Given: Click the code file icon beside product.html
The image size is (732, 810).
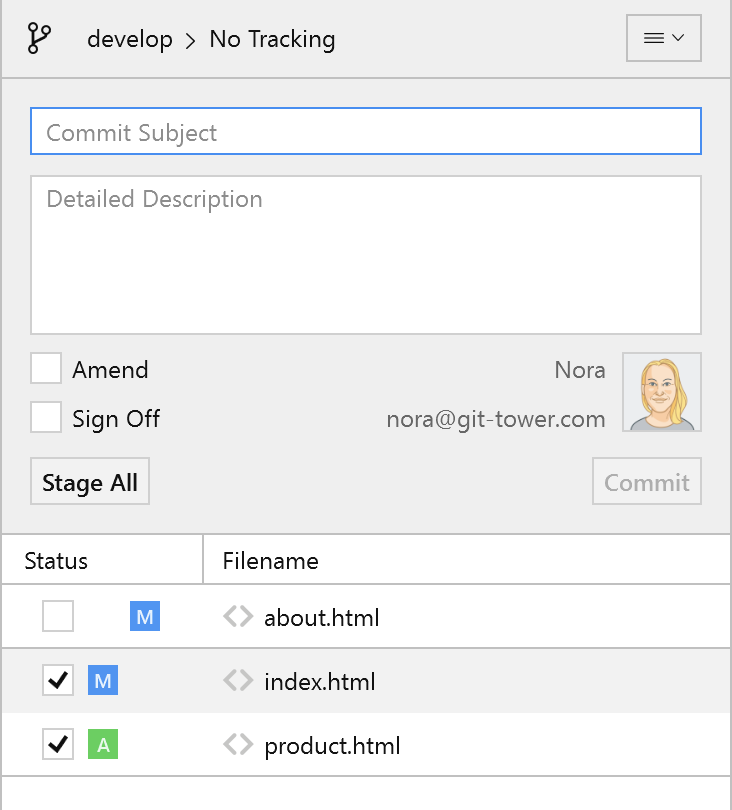Looking at the screenshot, I should (238, 745).
